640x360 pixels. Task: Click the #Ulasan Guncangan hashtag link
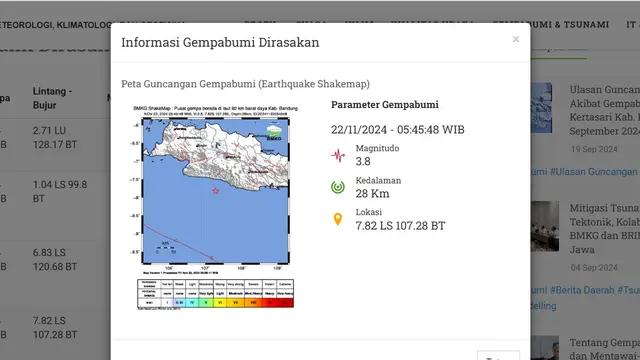(x=595, y=172)
